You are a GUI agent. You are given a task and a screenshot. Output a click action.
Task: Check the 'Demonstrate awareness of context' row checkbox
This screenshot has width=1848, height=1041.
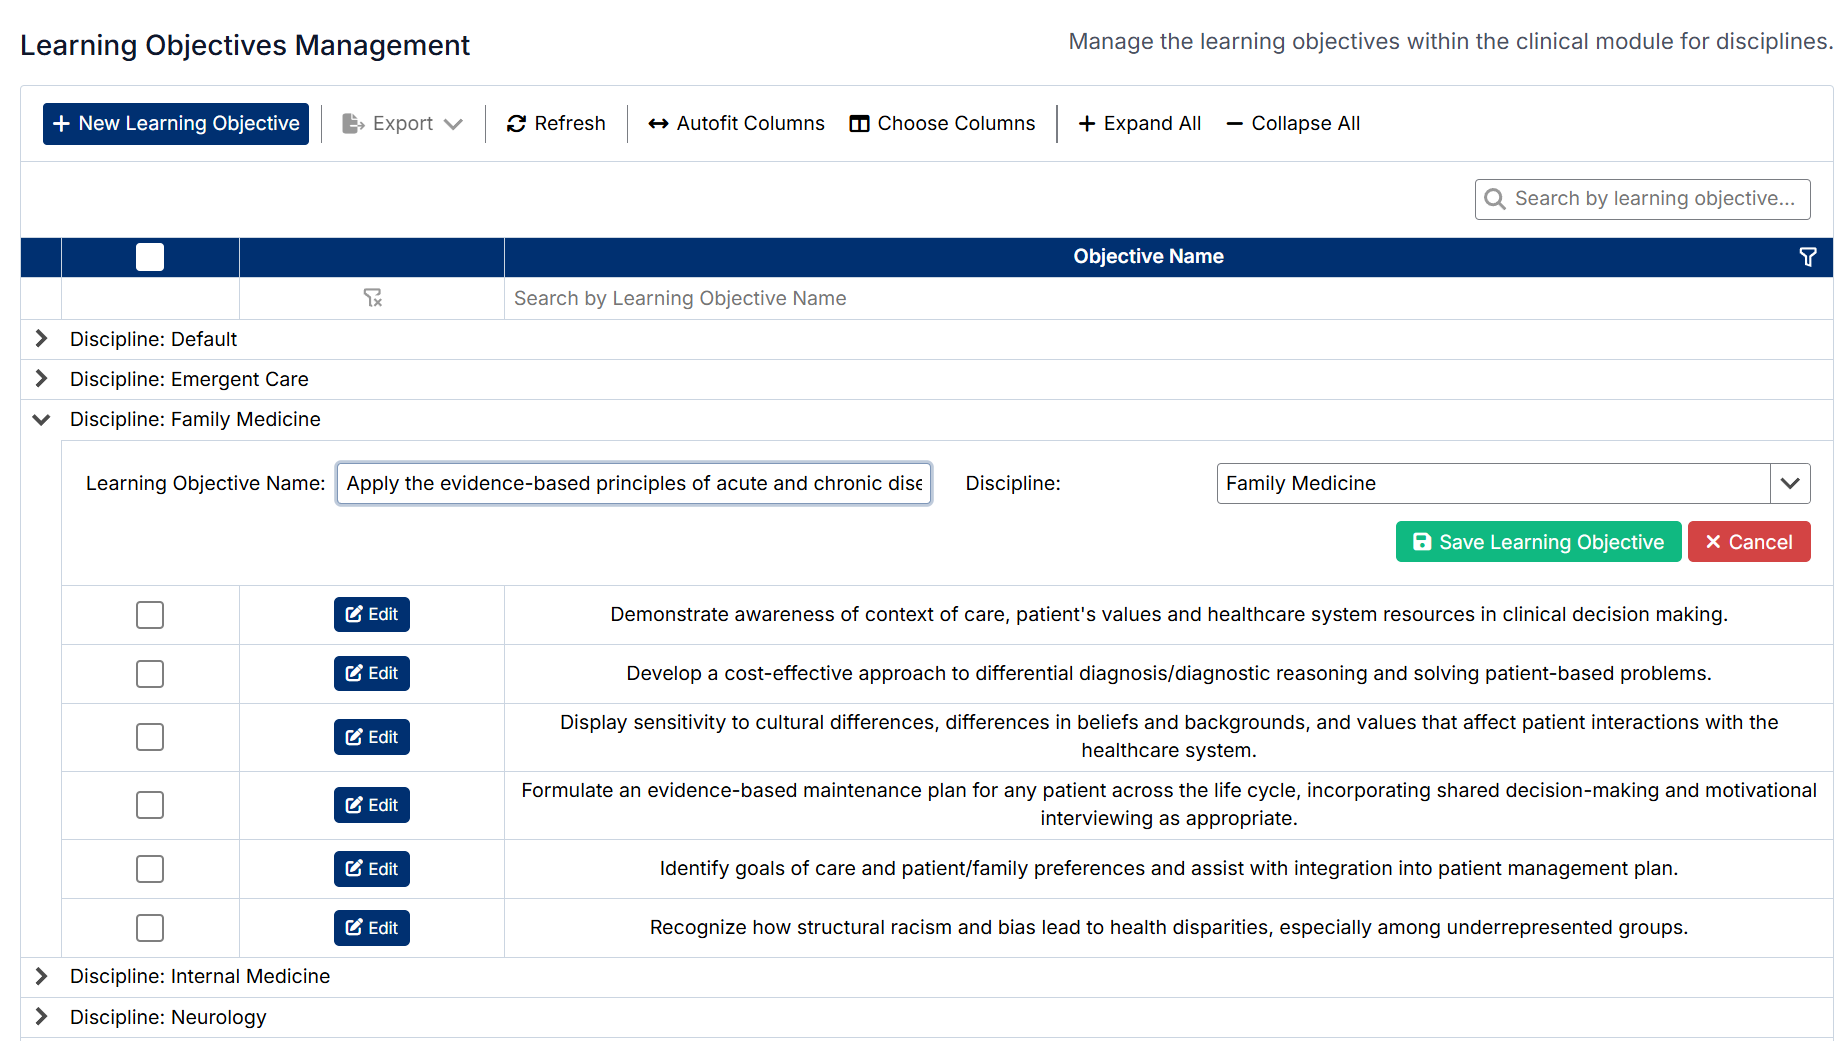[150, 615]
